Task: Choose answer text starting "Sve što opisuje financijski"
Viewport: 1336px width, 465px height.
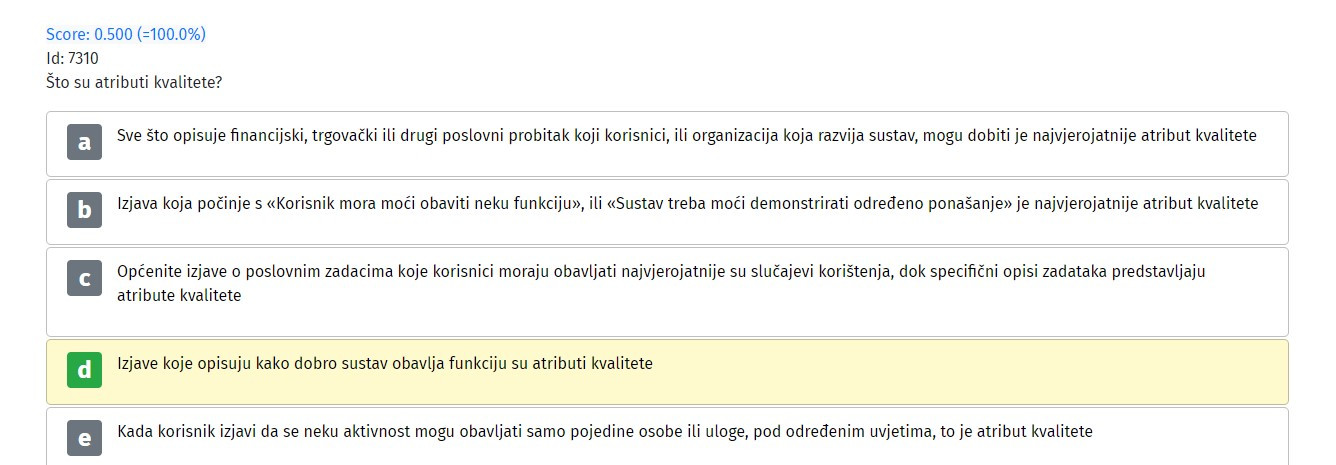Action: point(687,135)
